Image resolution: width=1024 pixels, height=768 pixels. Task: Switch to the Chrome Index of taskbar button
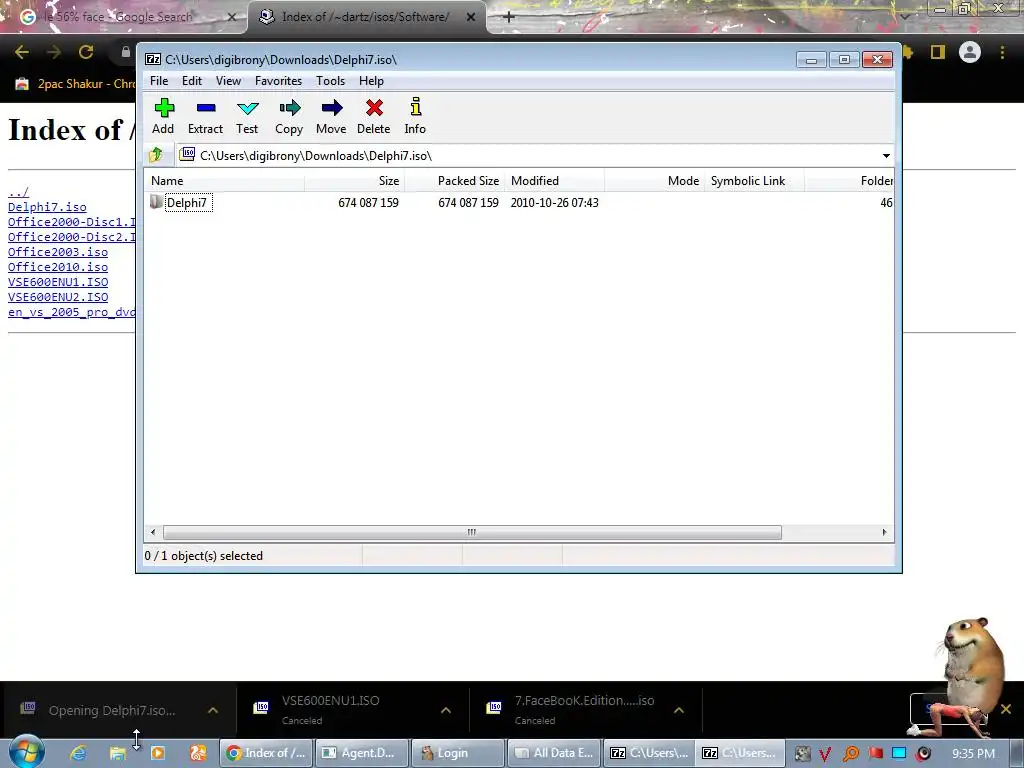(x=266, y=753)
